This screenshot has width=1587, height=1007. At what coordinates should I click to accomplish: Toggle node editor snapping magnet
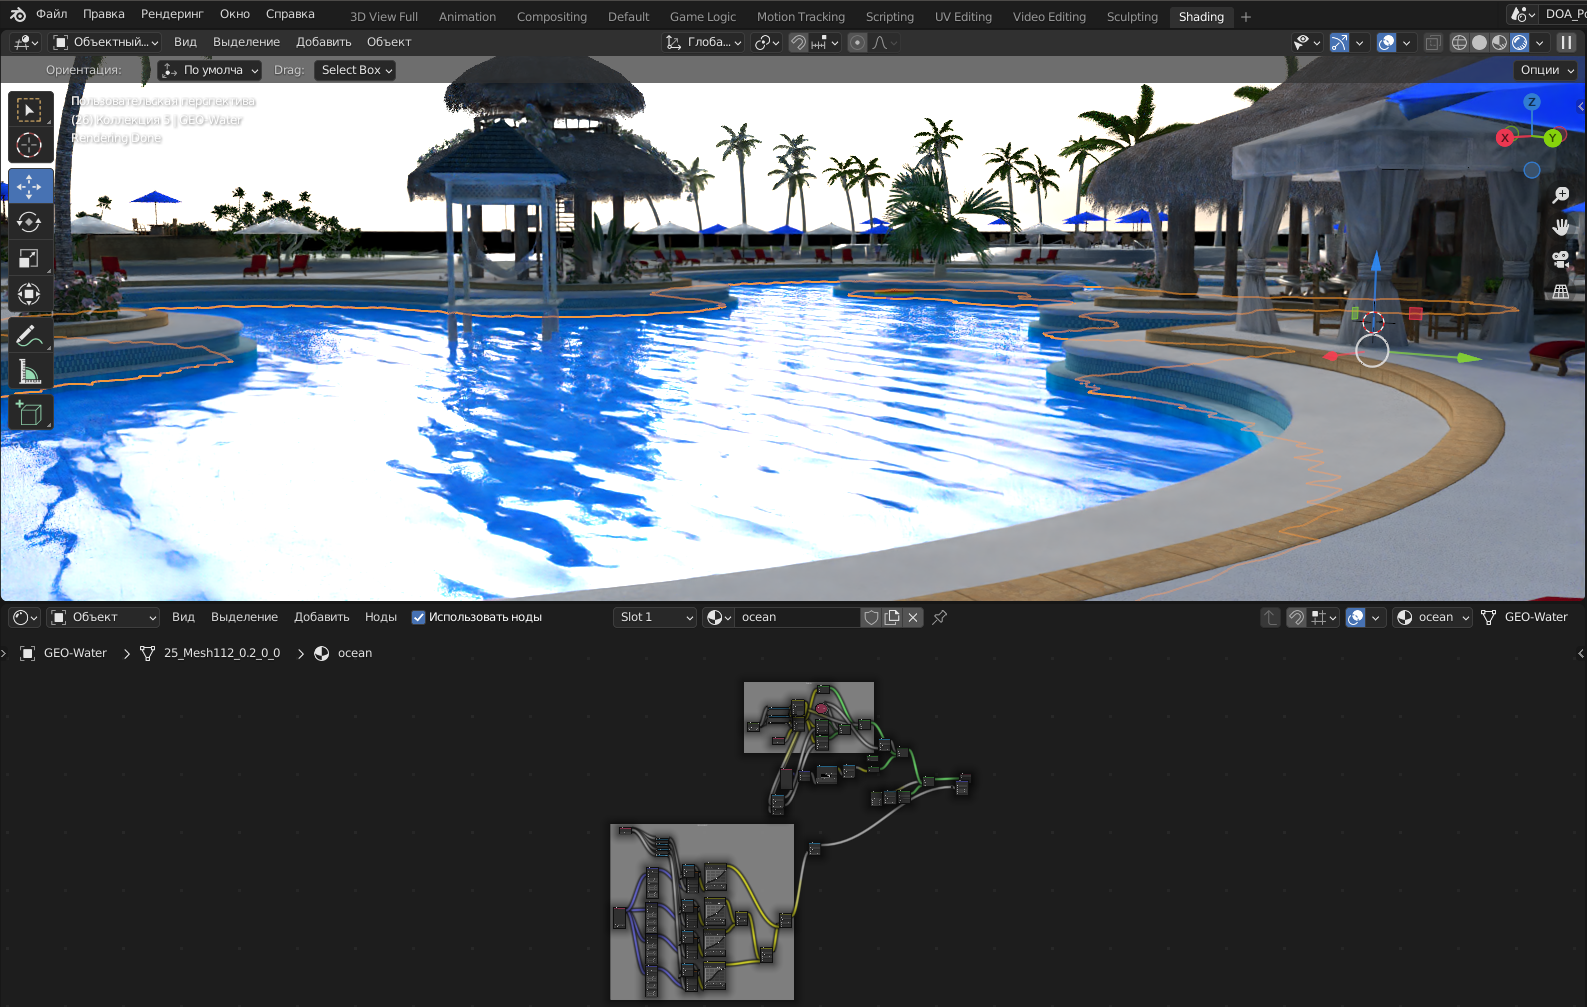tap(1296, 618)
